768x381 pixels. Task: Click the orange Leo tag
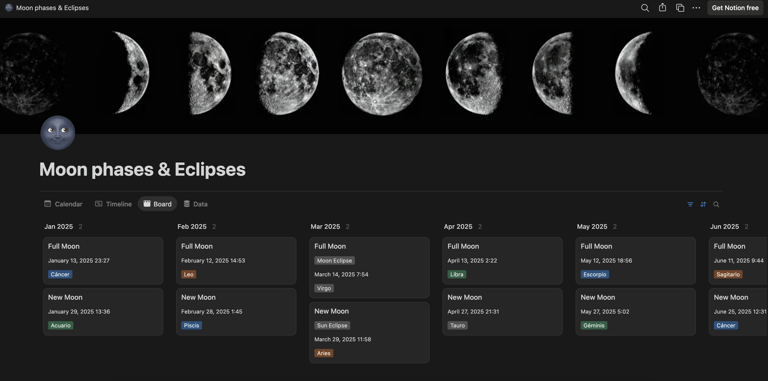[189, 274]
